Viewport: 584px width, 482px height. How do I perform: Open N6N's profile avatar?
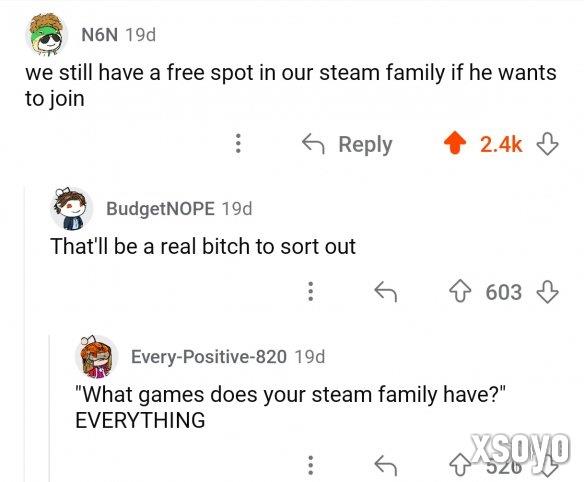click(46, 35)
